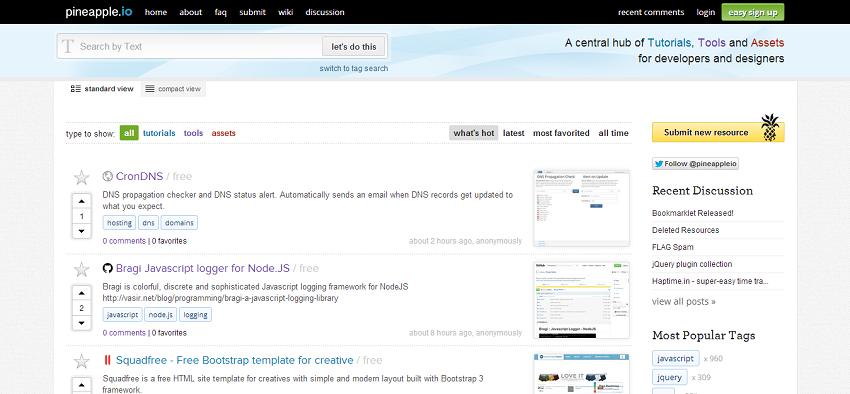Upvote CronDNS with the up arrow

click(x=81, y=202)
